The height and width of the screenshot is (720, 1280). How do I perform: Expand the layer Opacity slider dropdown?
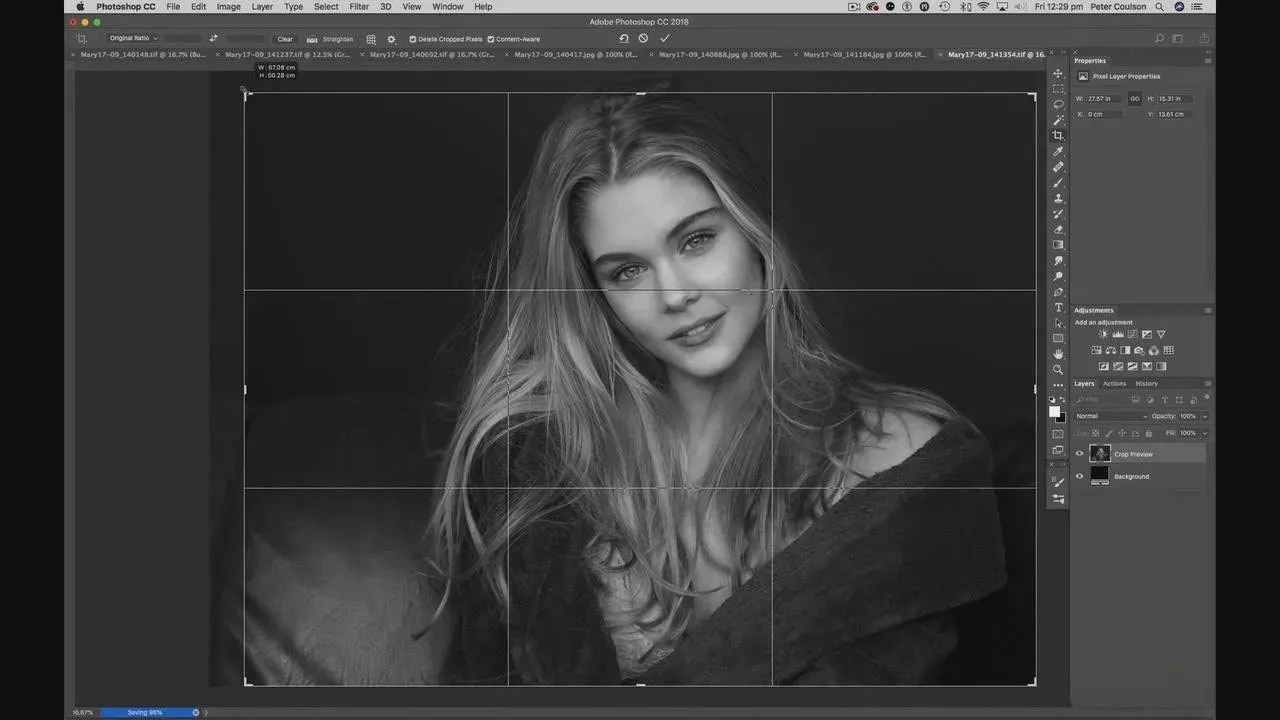[1204, 416]
